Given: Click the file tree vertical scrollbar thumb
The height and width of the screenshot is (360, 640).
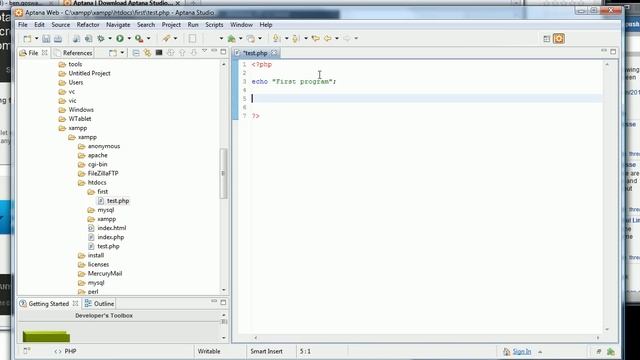Looking at the screenshot, I should pyautogui.click(x=223, y=173).
